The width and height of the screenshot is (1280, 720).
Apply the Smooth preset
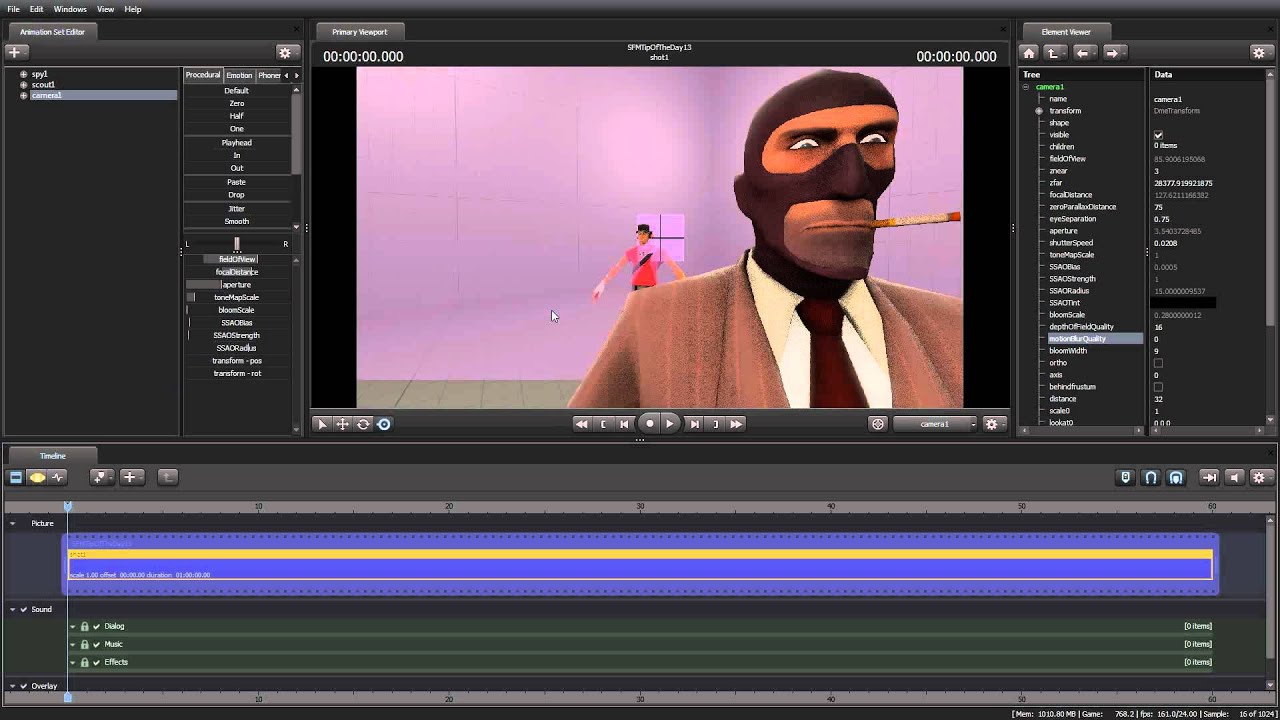click(237, 221)
